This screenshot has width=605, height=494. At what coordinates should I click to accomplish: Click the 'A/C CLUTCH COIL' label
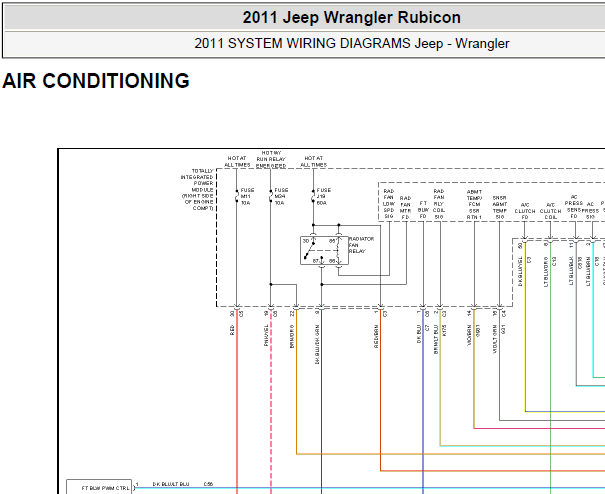pos(550,211)
